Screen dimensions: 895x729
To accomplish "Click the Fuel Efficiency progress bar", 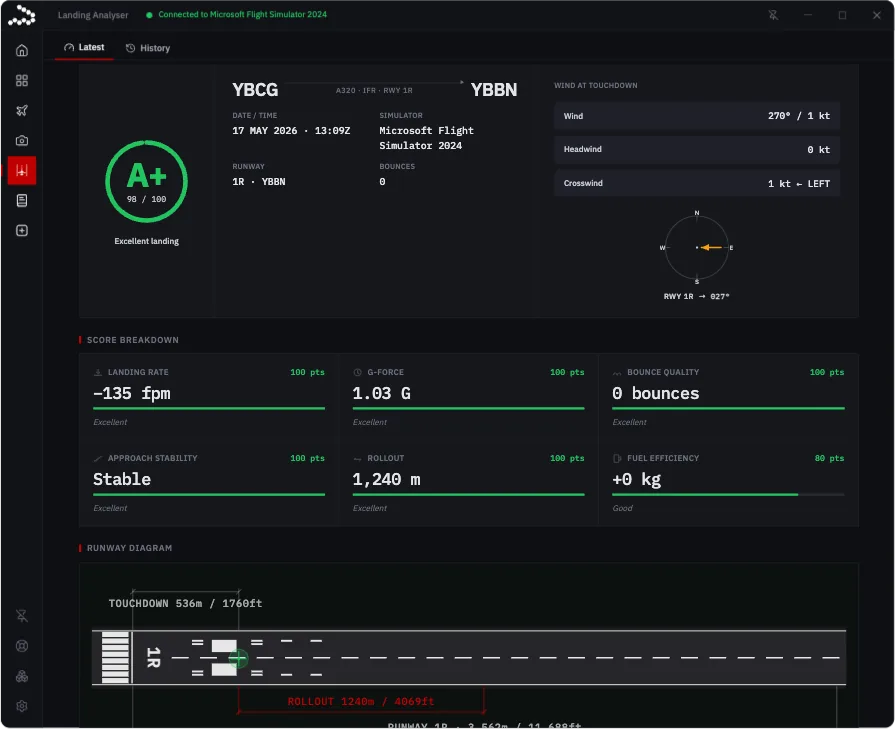I will [x=728, y=494].
